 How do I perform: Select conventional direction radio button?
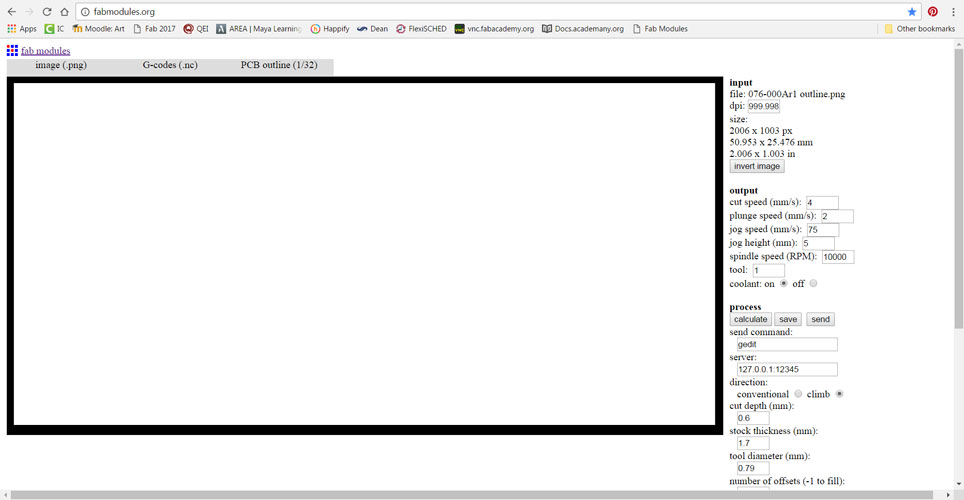(798, 394)
